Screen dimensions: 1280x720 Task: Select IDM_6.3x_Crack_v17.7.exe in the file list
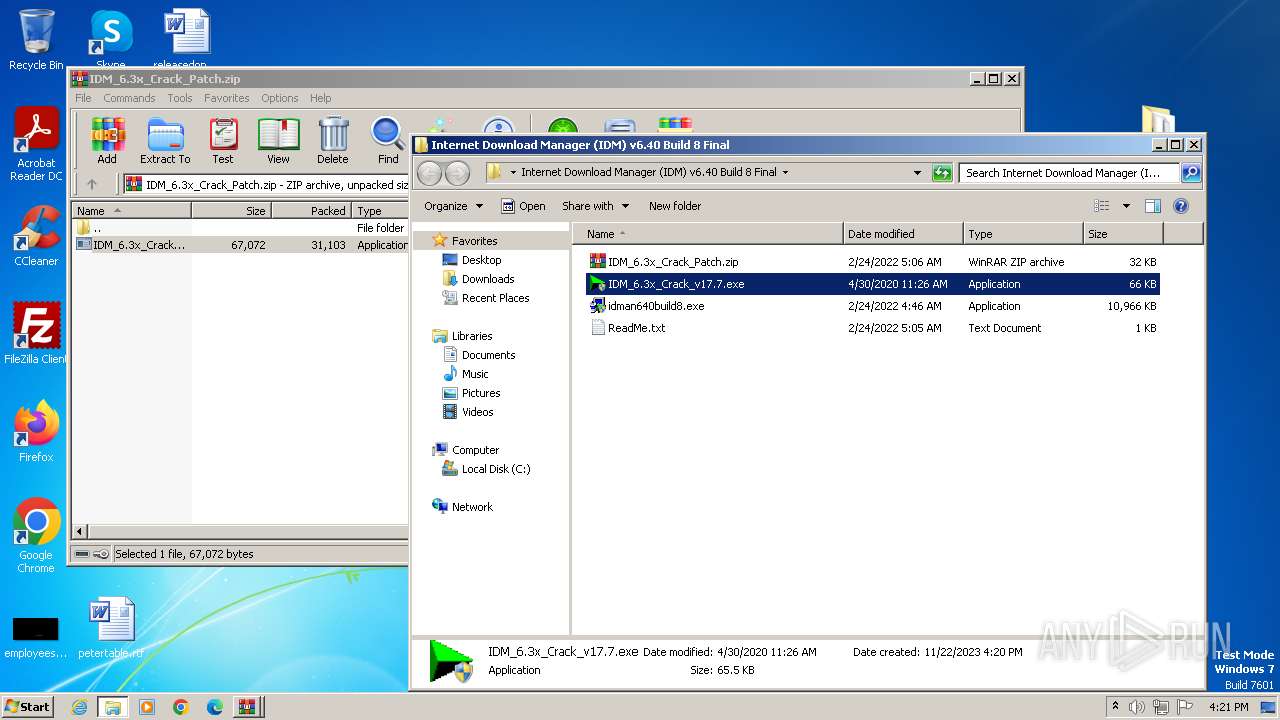[x=872, y=284]
